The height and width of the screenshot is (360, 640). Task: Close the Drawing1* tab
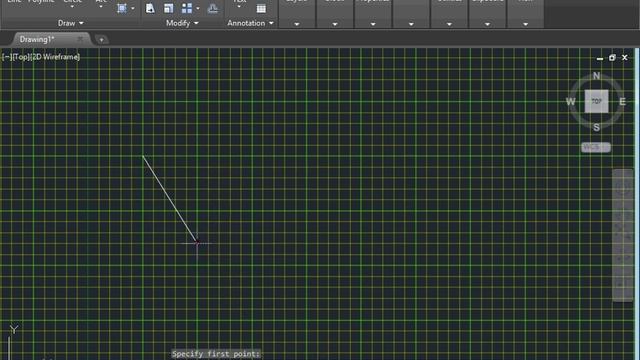80,39
